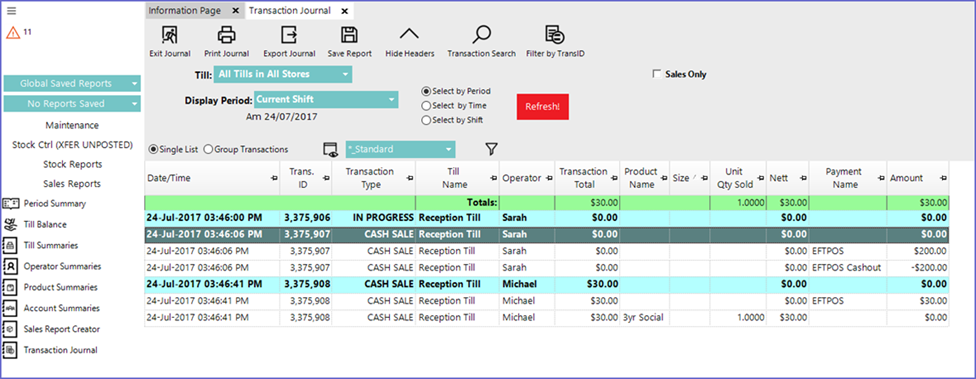
Task: Click the Save Report disk icon
Action: coord(350,34)
